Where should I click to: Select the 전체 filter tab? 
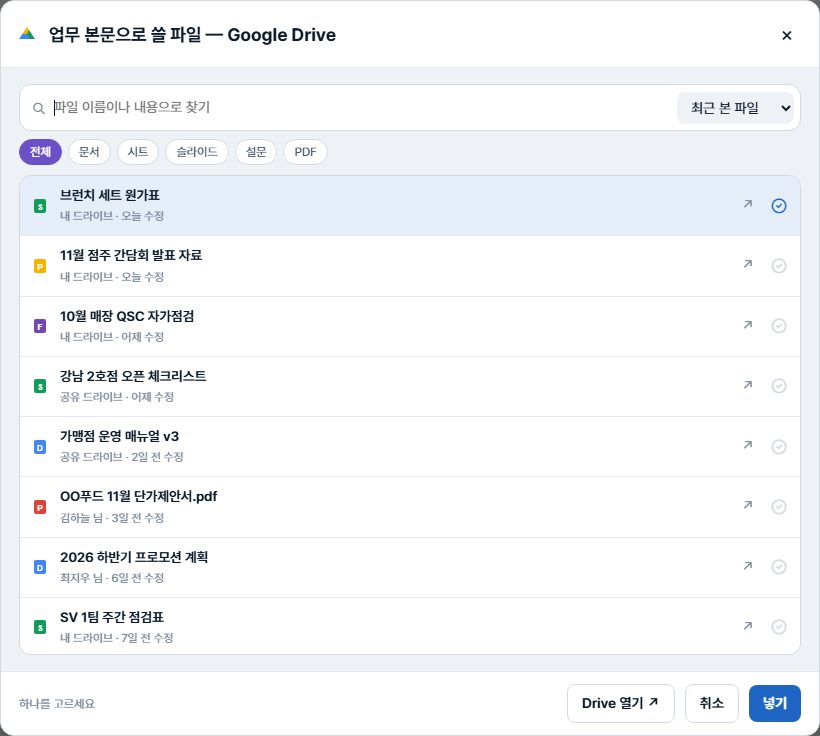click(40, 152)
